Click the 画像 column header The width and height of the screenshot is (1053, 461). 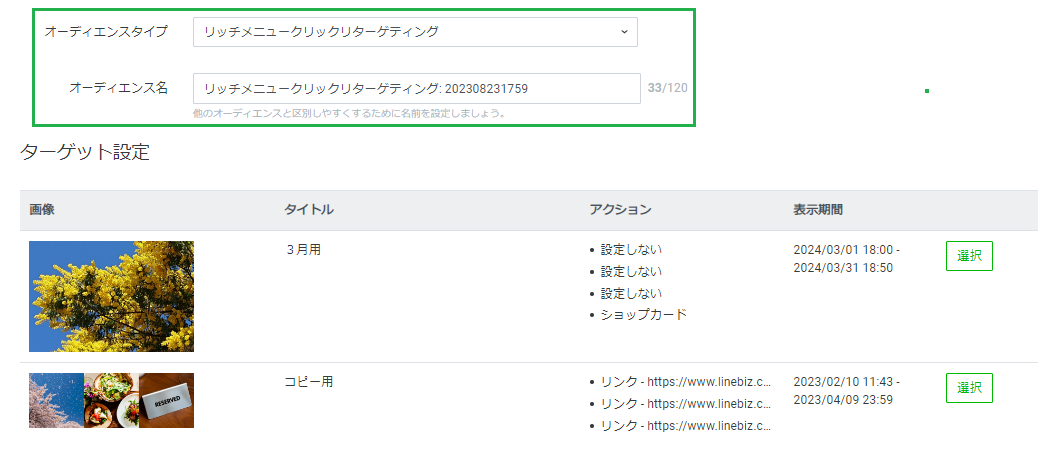coord(42,210)
